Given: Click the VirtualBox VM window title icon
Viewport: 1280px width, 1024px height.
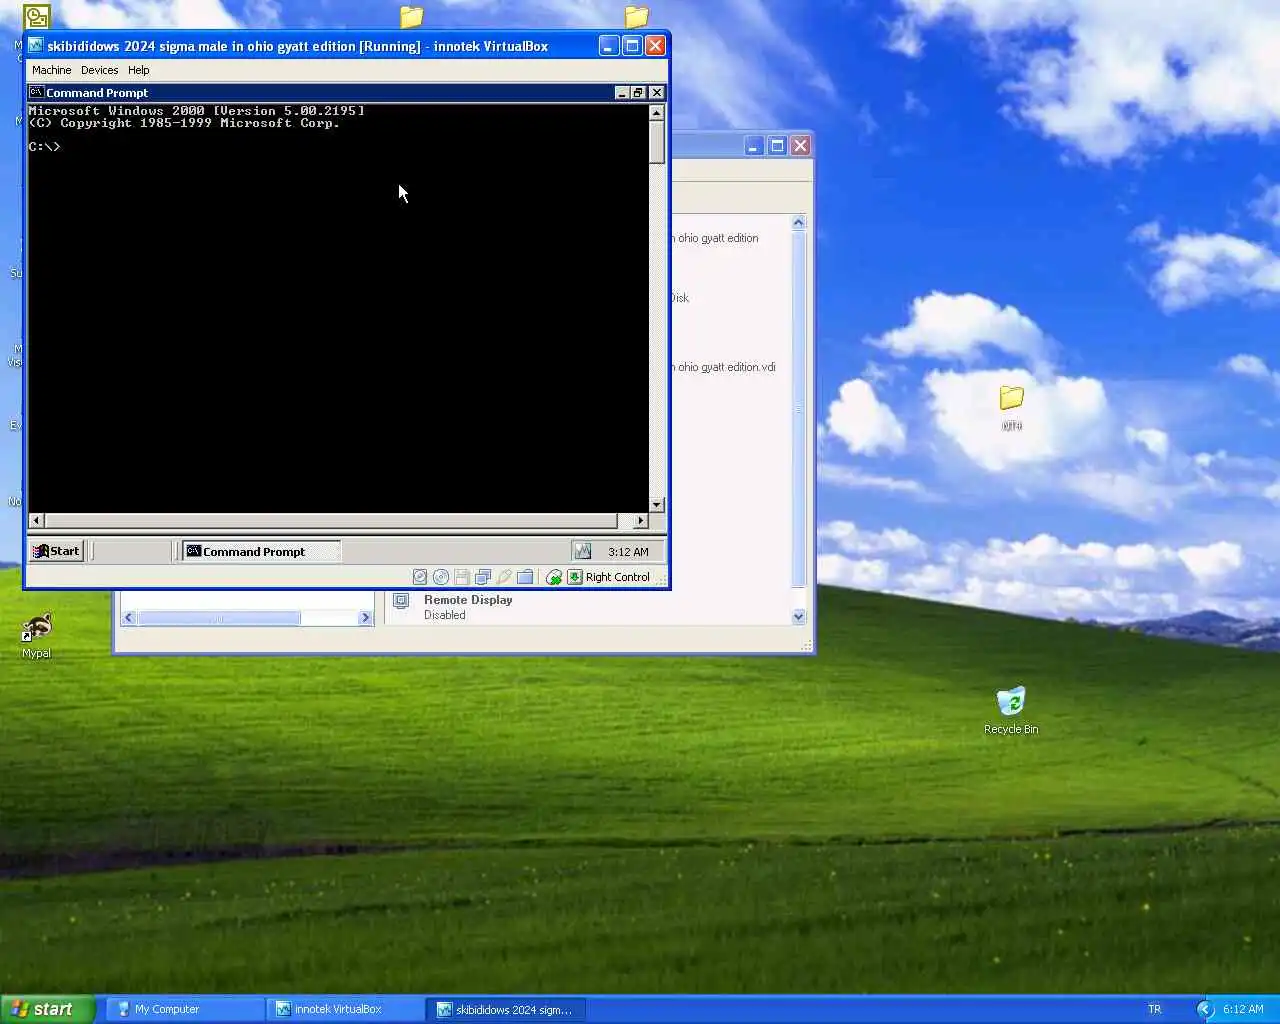Looking at the screenshot, I should click(x=35, y=45).
